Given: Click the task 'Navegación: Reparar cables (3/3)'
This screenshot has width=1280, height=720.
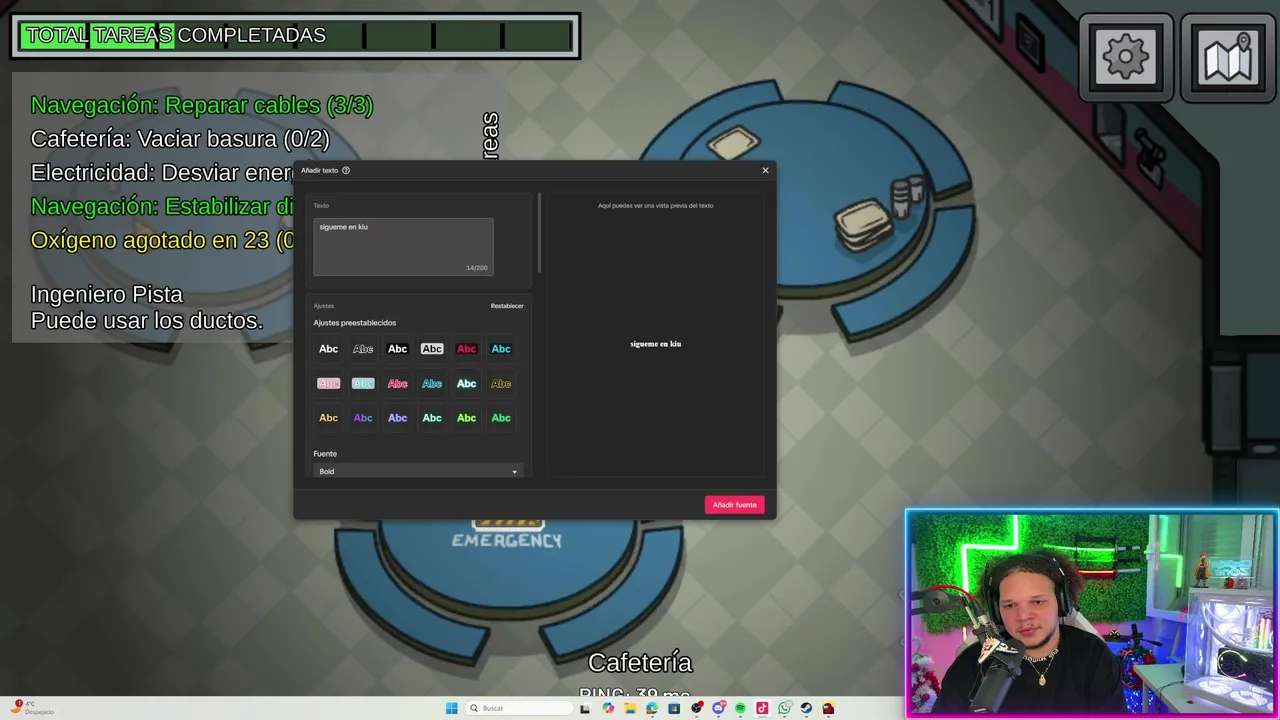Looking at the screenshot, I should 202,105.
